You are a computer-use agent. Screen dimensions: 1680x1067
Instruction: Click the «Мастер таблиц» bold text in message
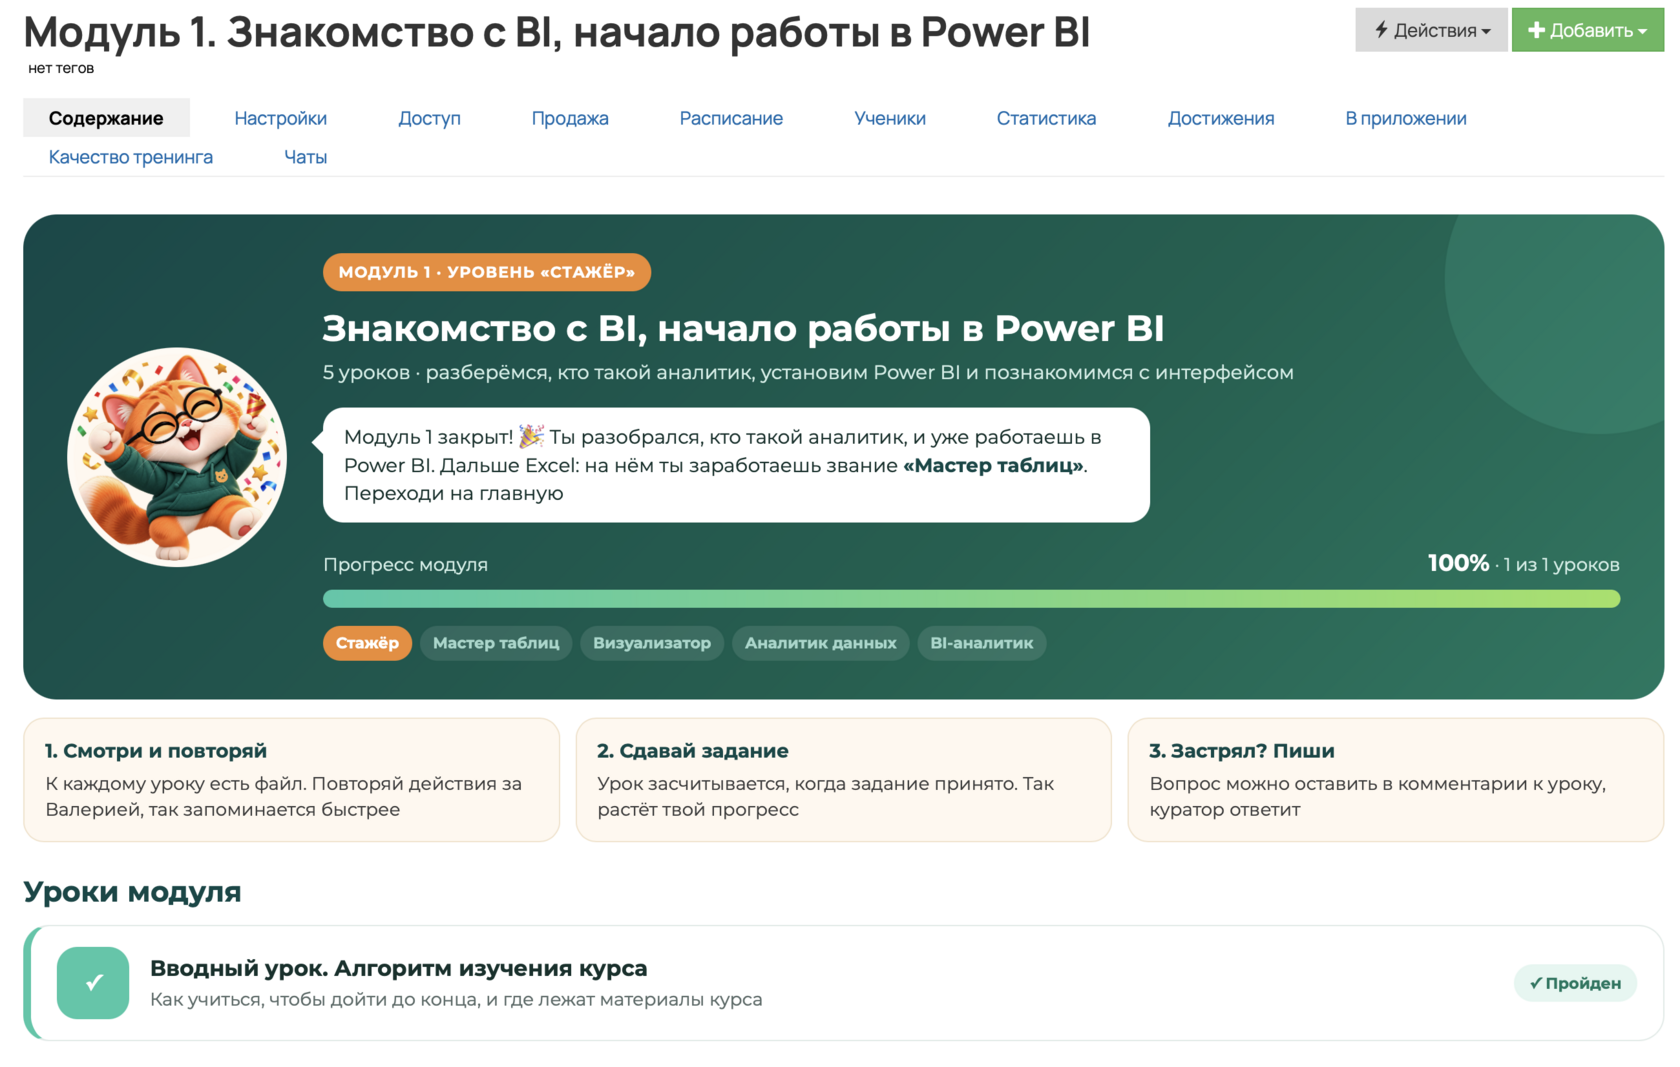click(993, 465)
